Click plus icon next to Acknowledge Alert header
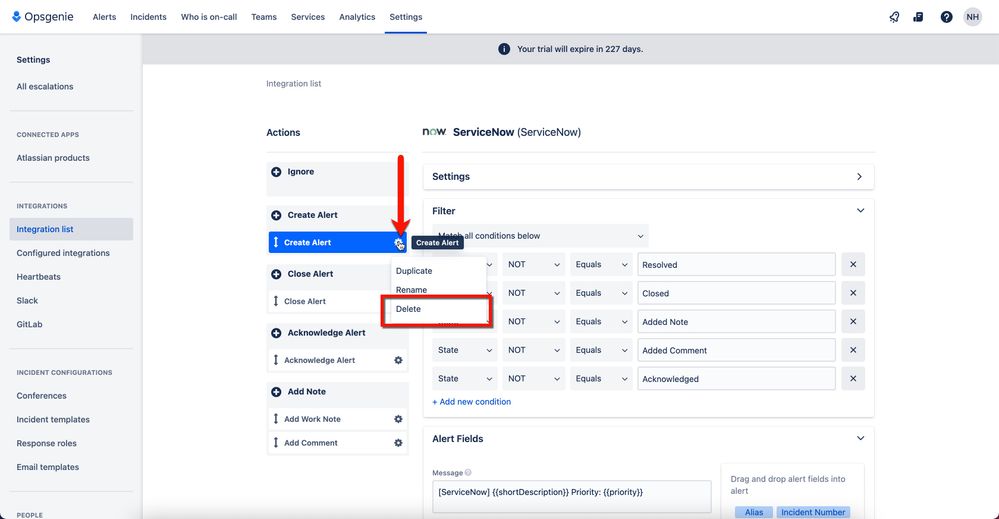 pos(276,333)
